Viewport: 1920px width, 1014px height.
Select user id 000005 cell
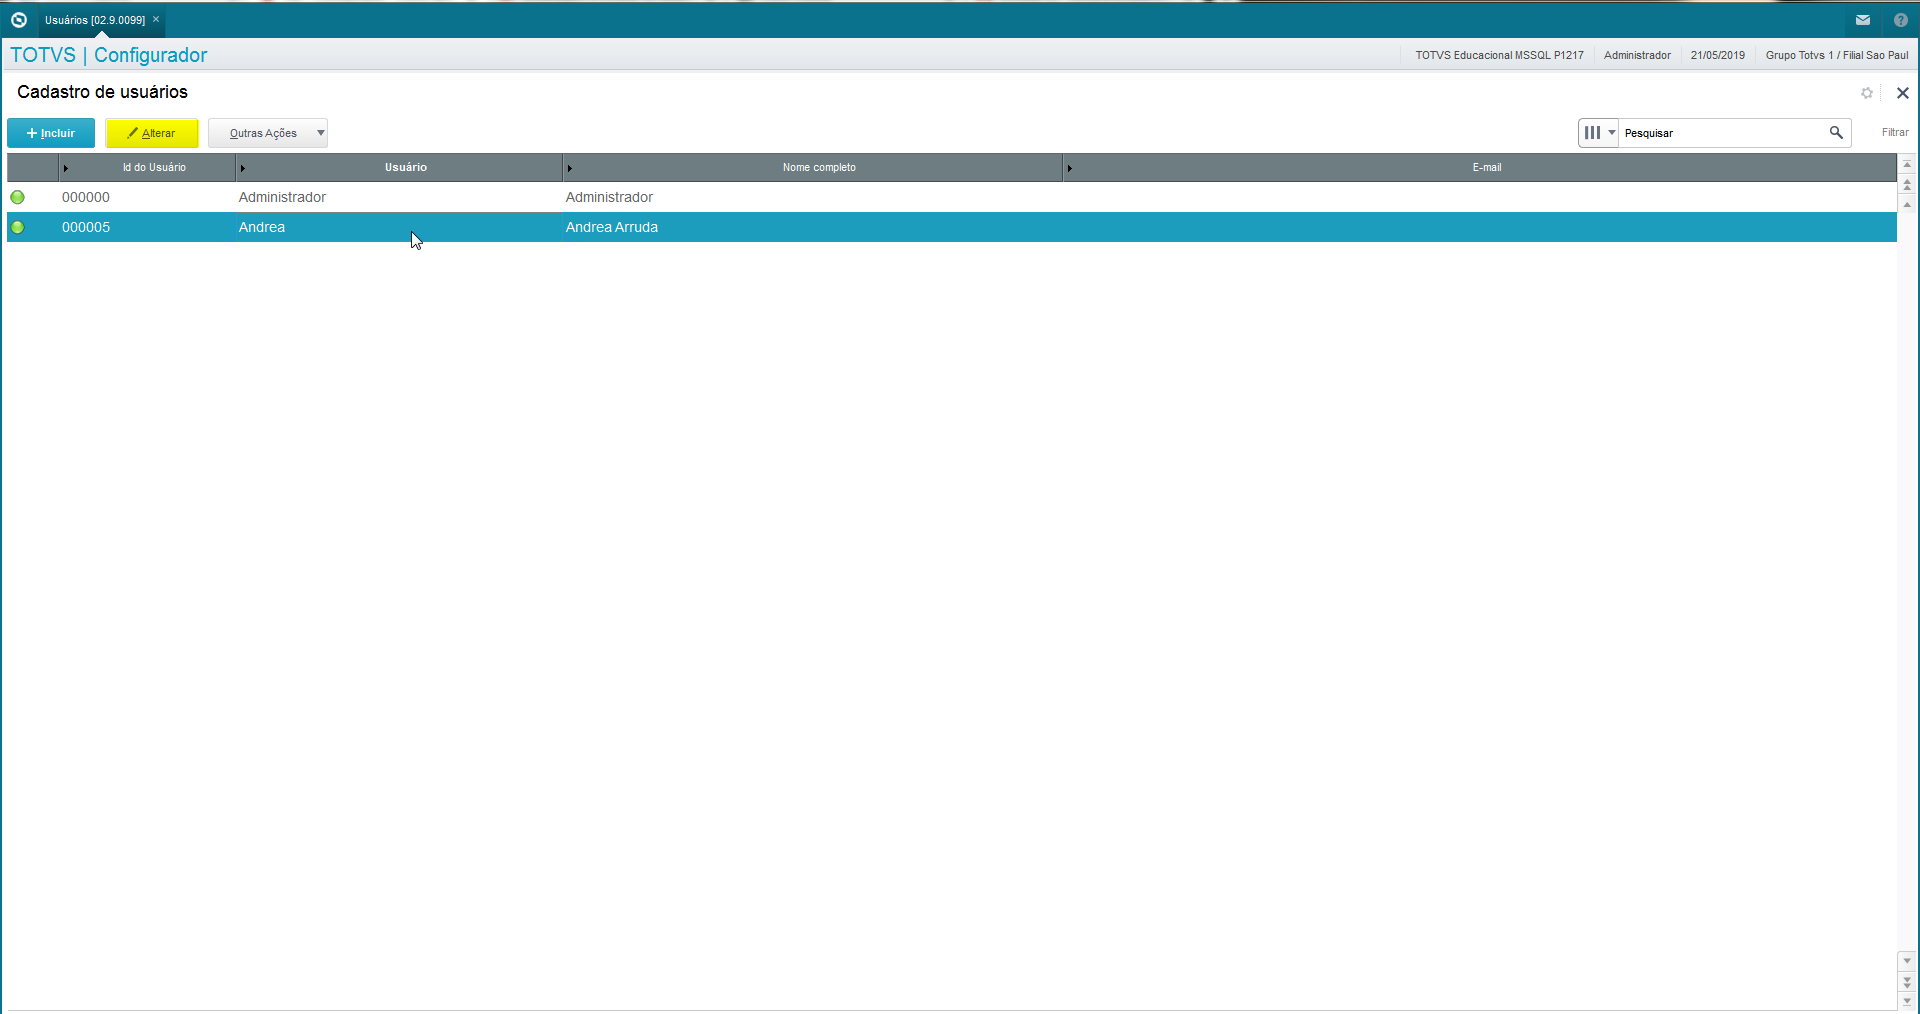[x=86, y=227]
